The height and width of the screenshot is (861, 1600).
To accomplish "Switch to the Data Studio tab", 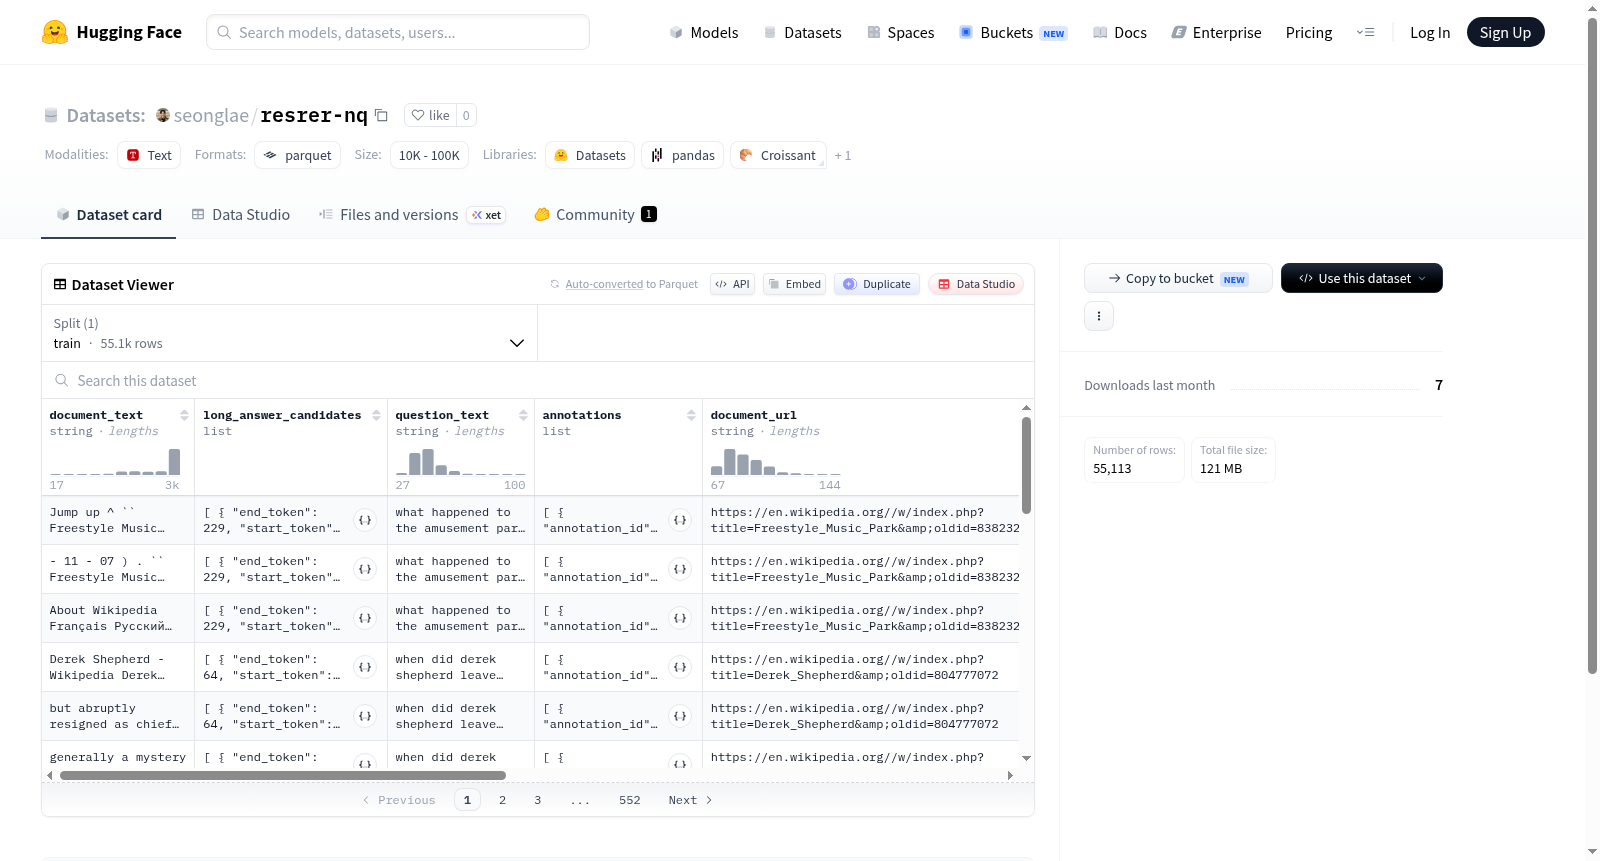I will click(241, 214).
